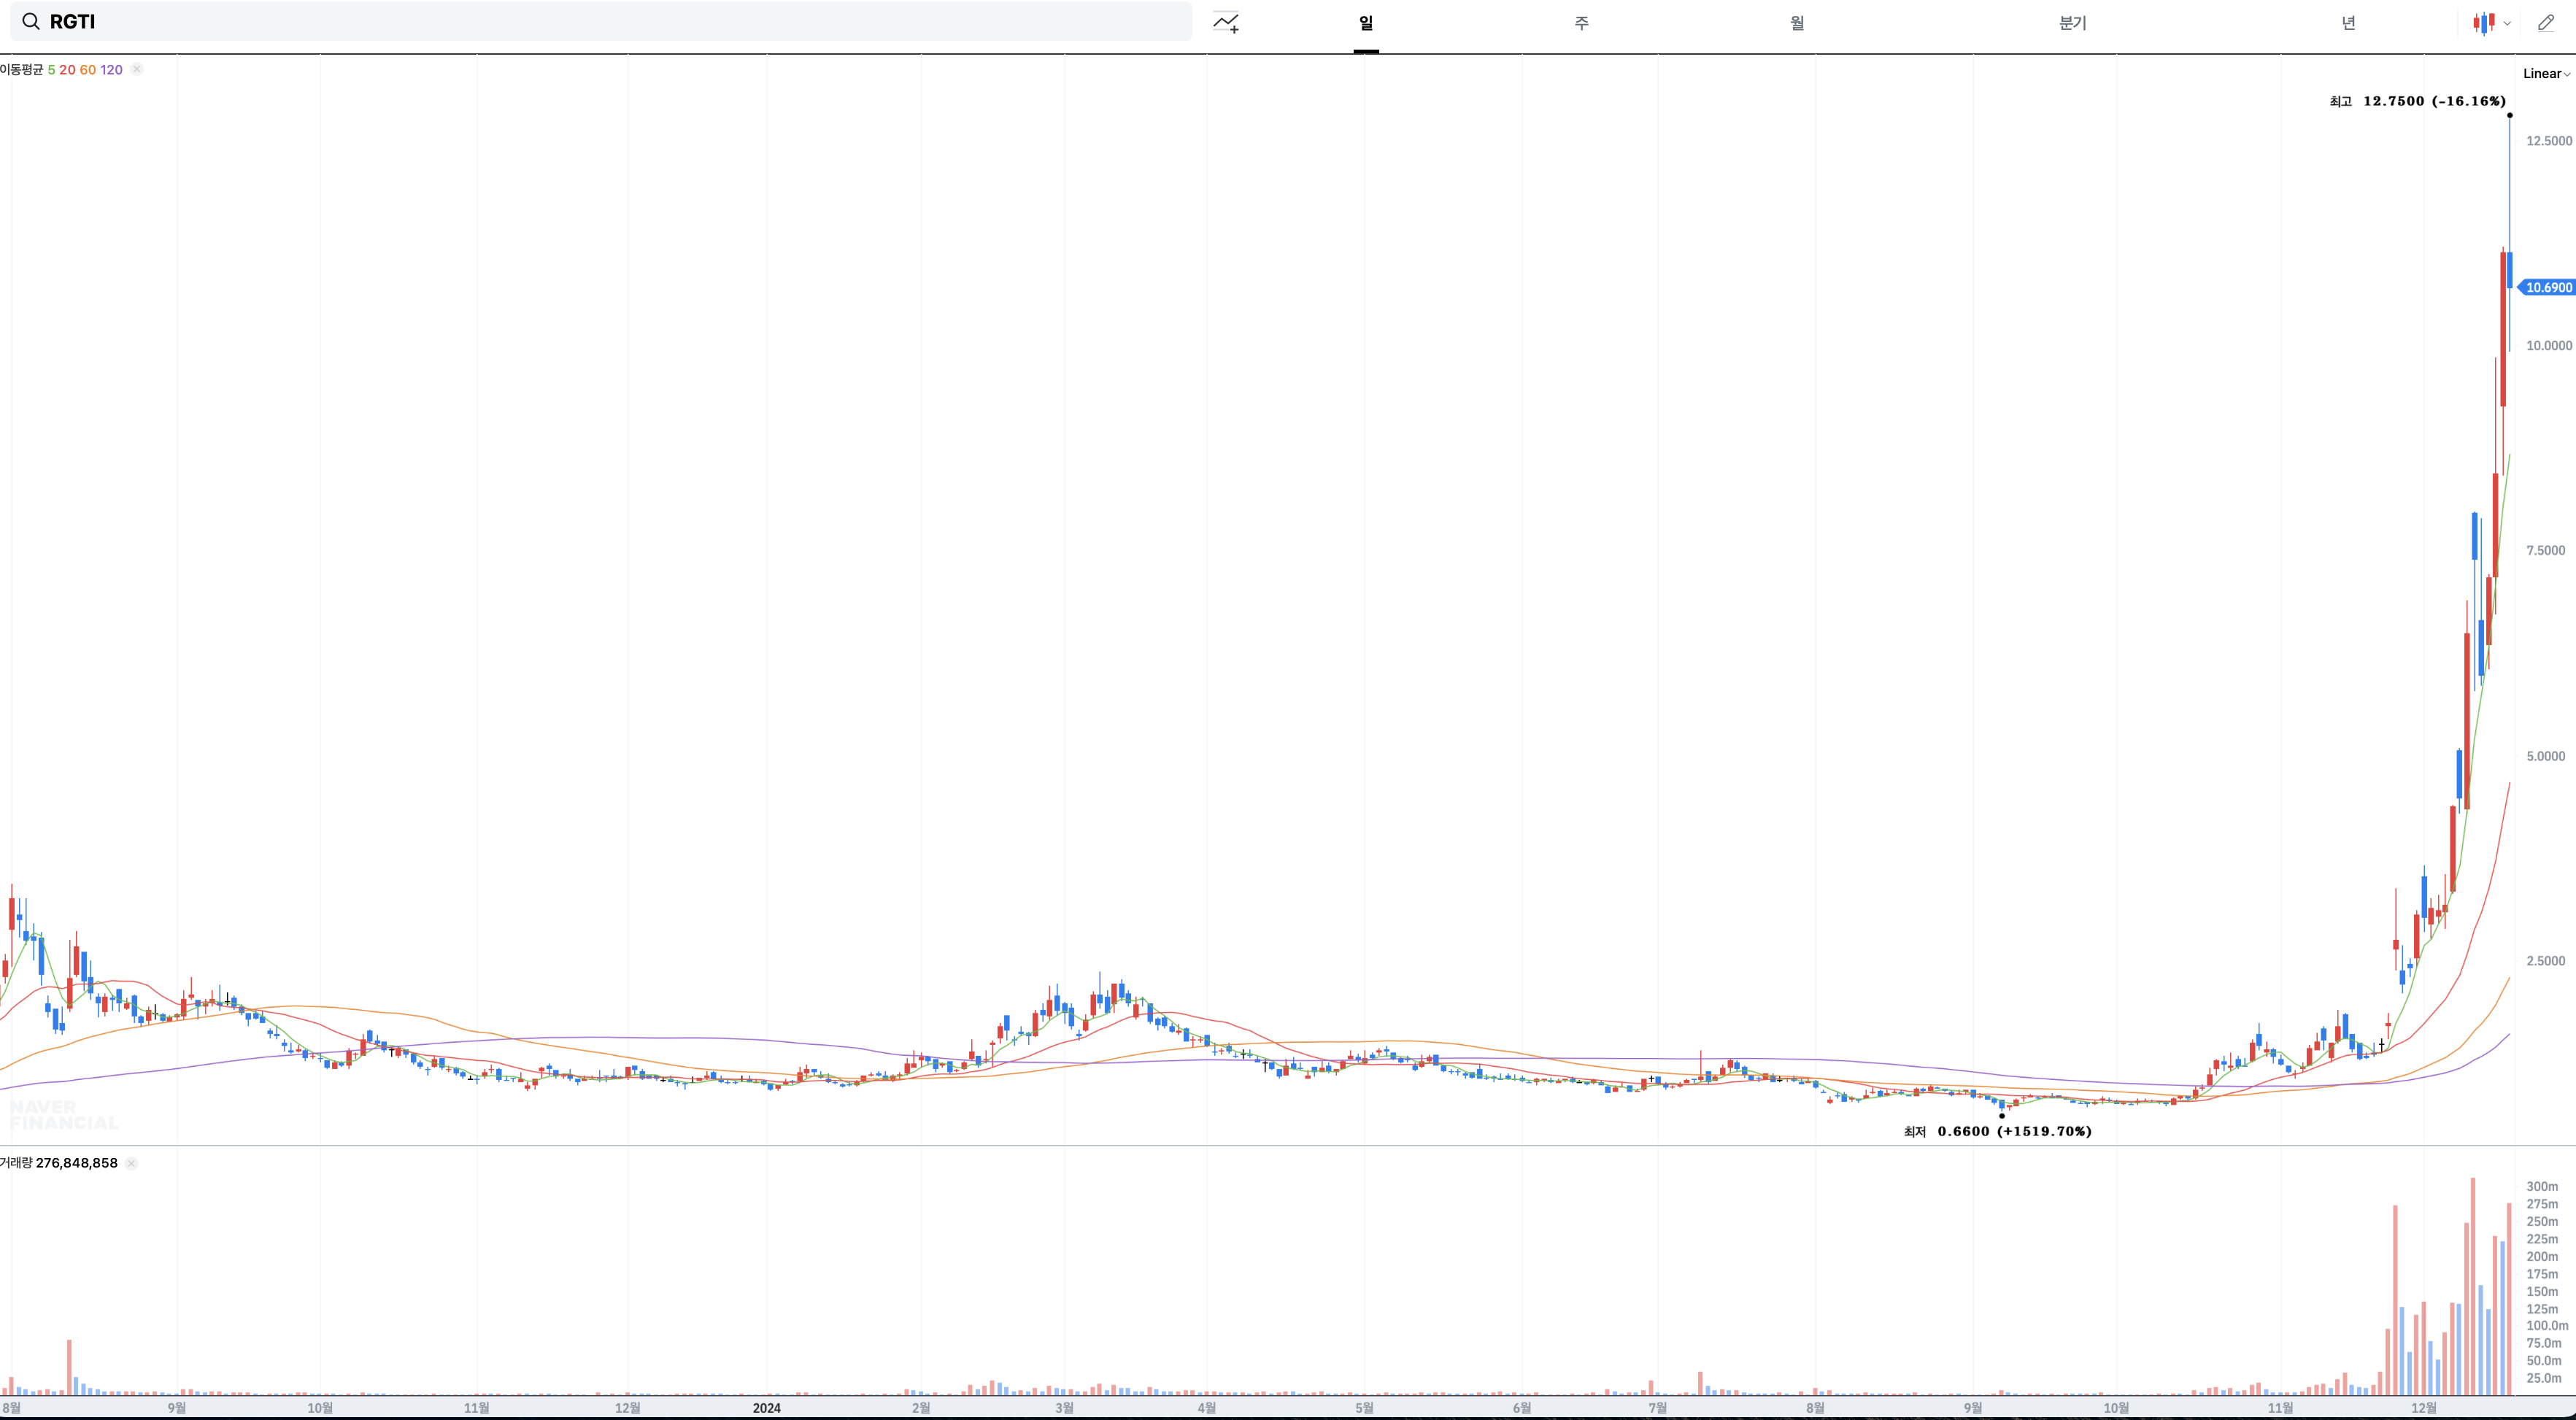Select the quarterly 분기 tab
Screen dimensions: 2576x1420
(x=2072, y=23)
